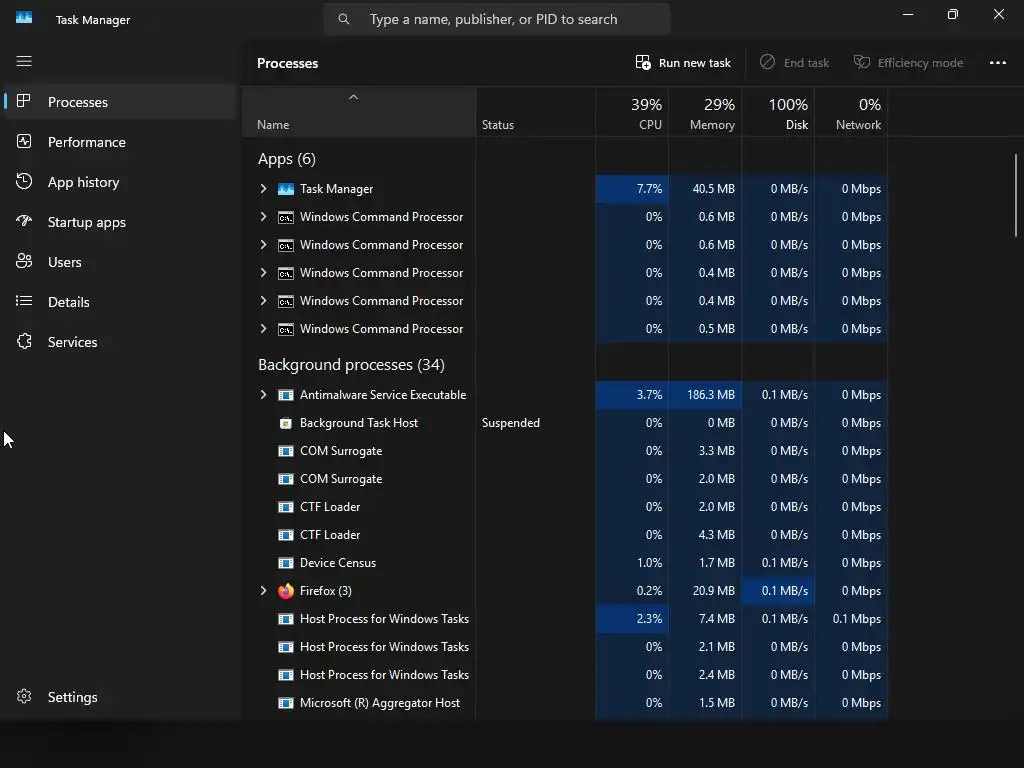
Task: Expand Antimalware Service Executable row
Action: (263, 395)
